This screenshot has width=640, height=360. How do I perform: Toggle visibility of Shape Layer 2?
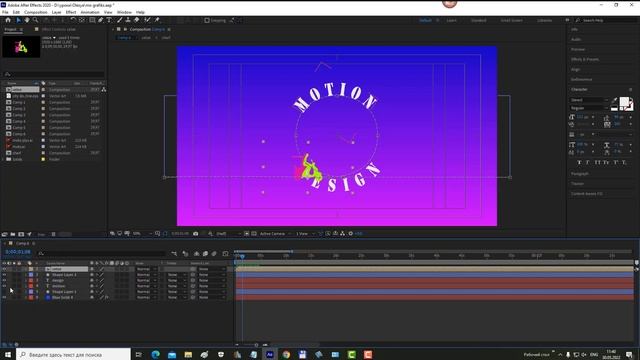coord(4,275)
